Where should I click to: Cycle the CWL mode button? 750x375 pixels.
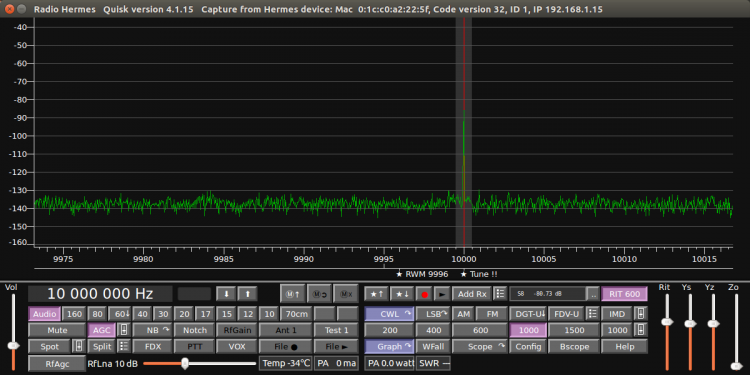coord(389,314)
